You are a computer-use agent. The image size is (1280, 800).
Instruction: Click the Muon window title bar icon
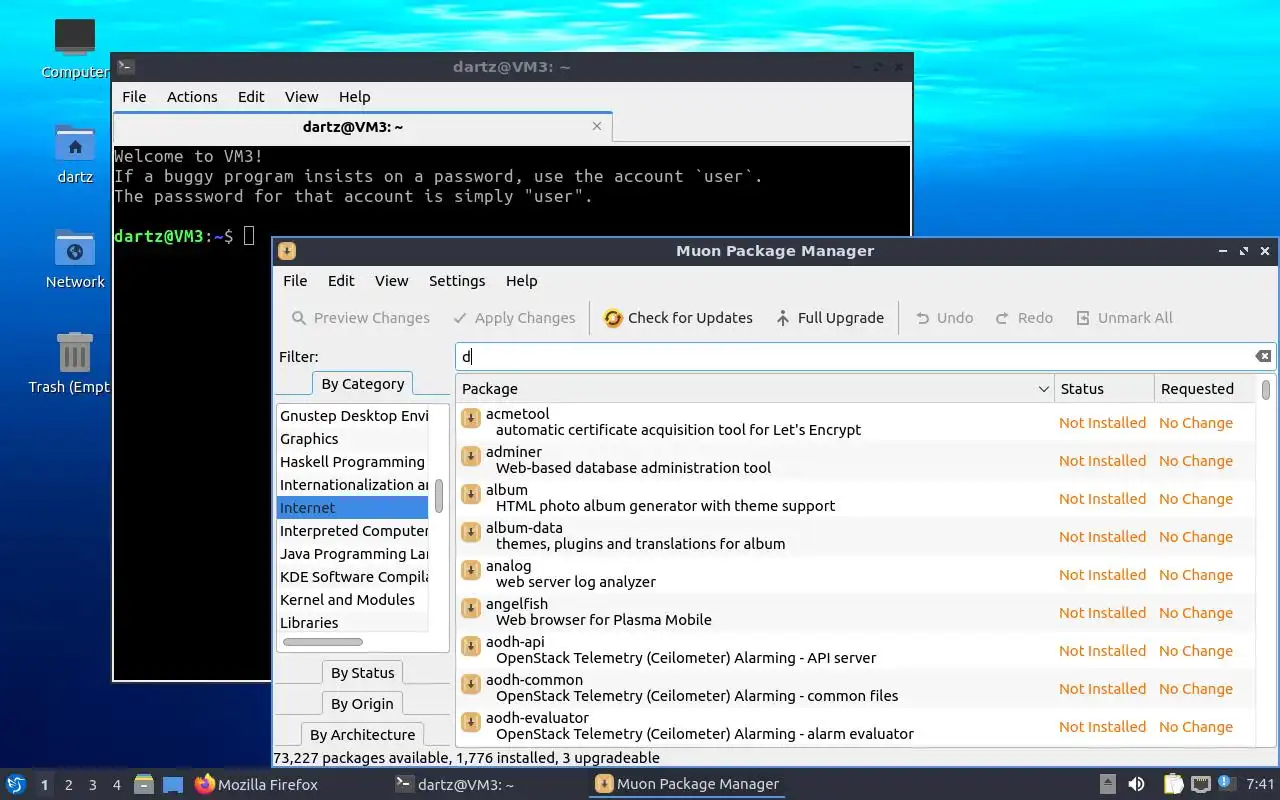point(287,251)
